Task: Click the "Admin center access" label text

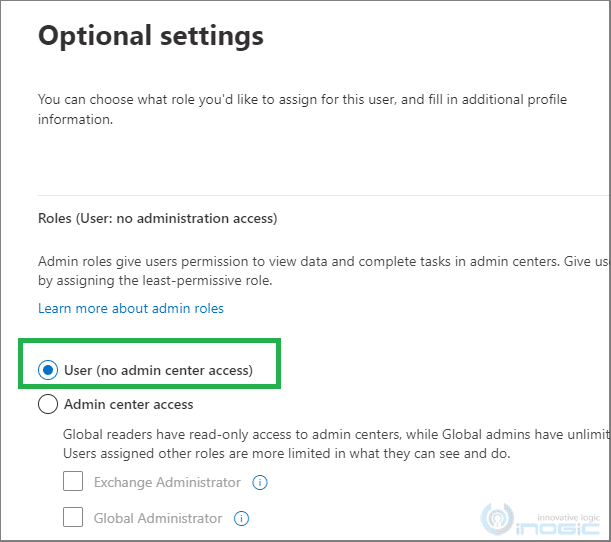Action: pos(129,404)
